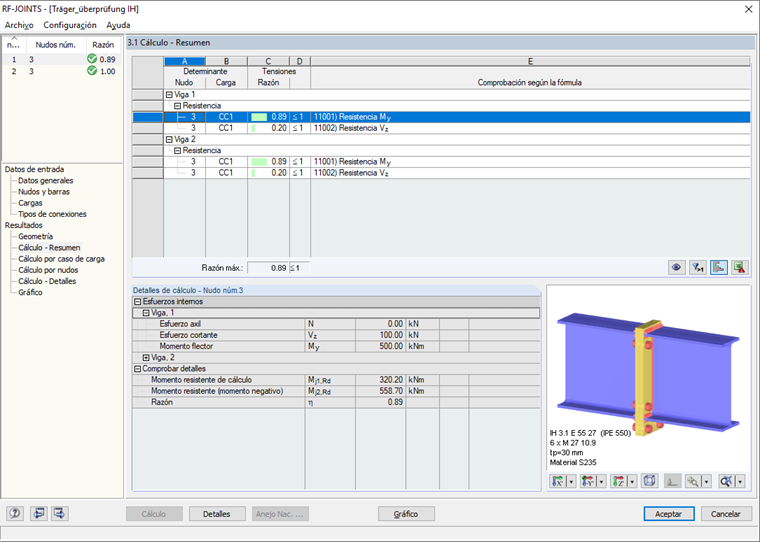Screen dimensions: 760x542
Task: Select case 2 row with ratio 1.00
Action: point(61,71)
